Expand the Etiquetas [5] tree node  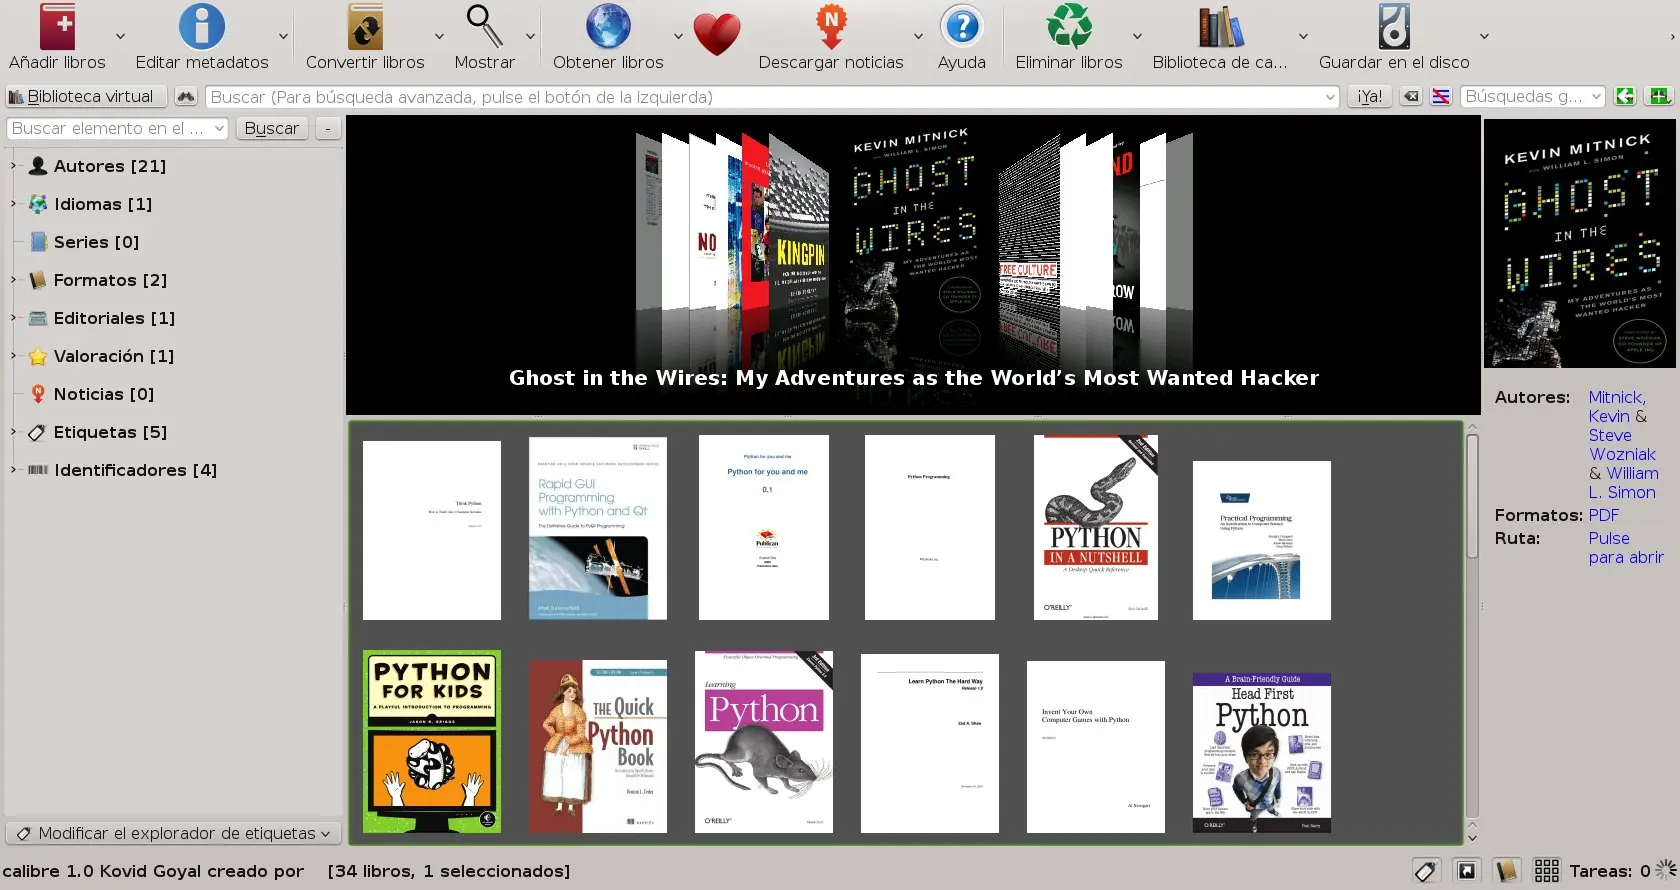tap(13, 432)
